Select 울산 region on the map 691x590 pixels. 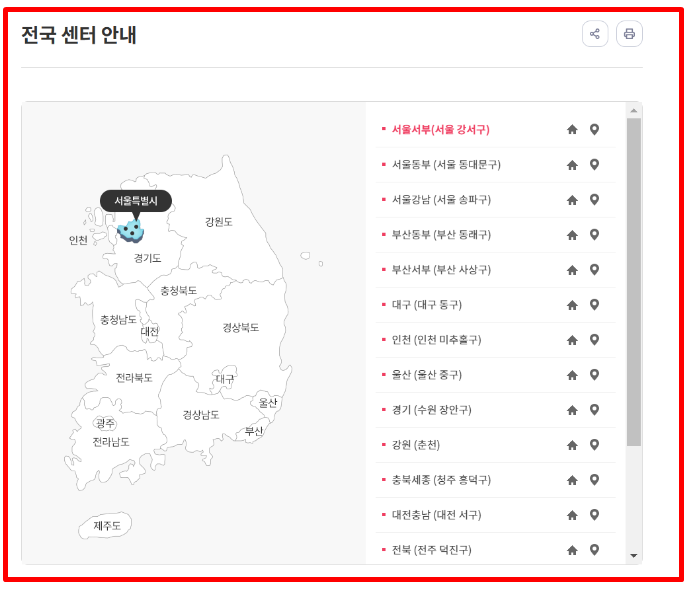pyautogui.click(x=267, y=402)
